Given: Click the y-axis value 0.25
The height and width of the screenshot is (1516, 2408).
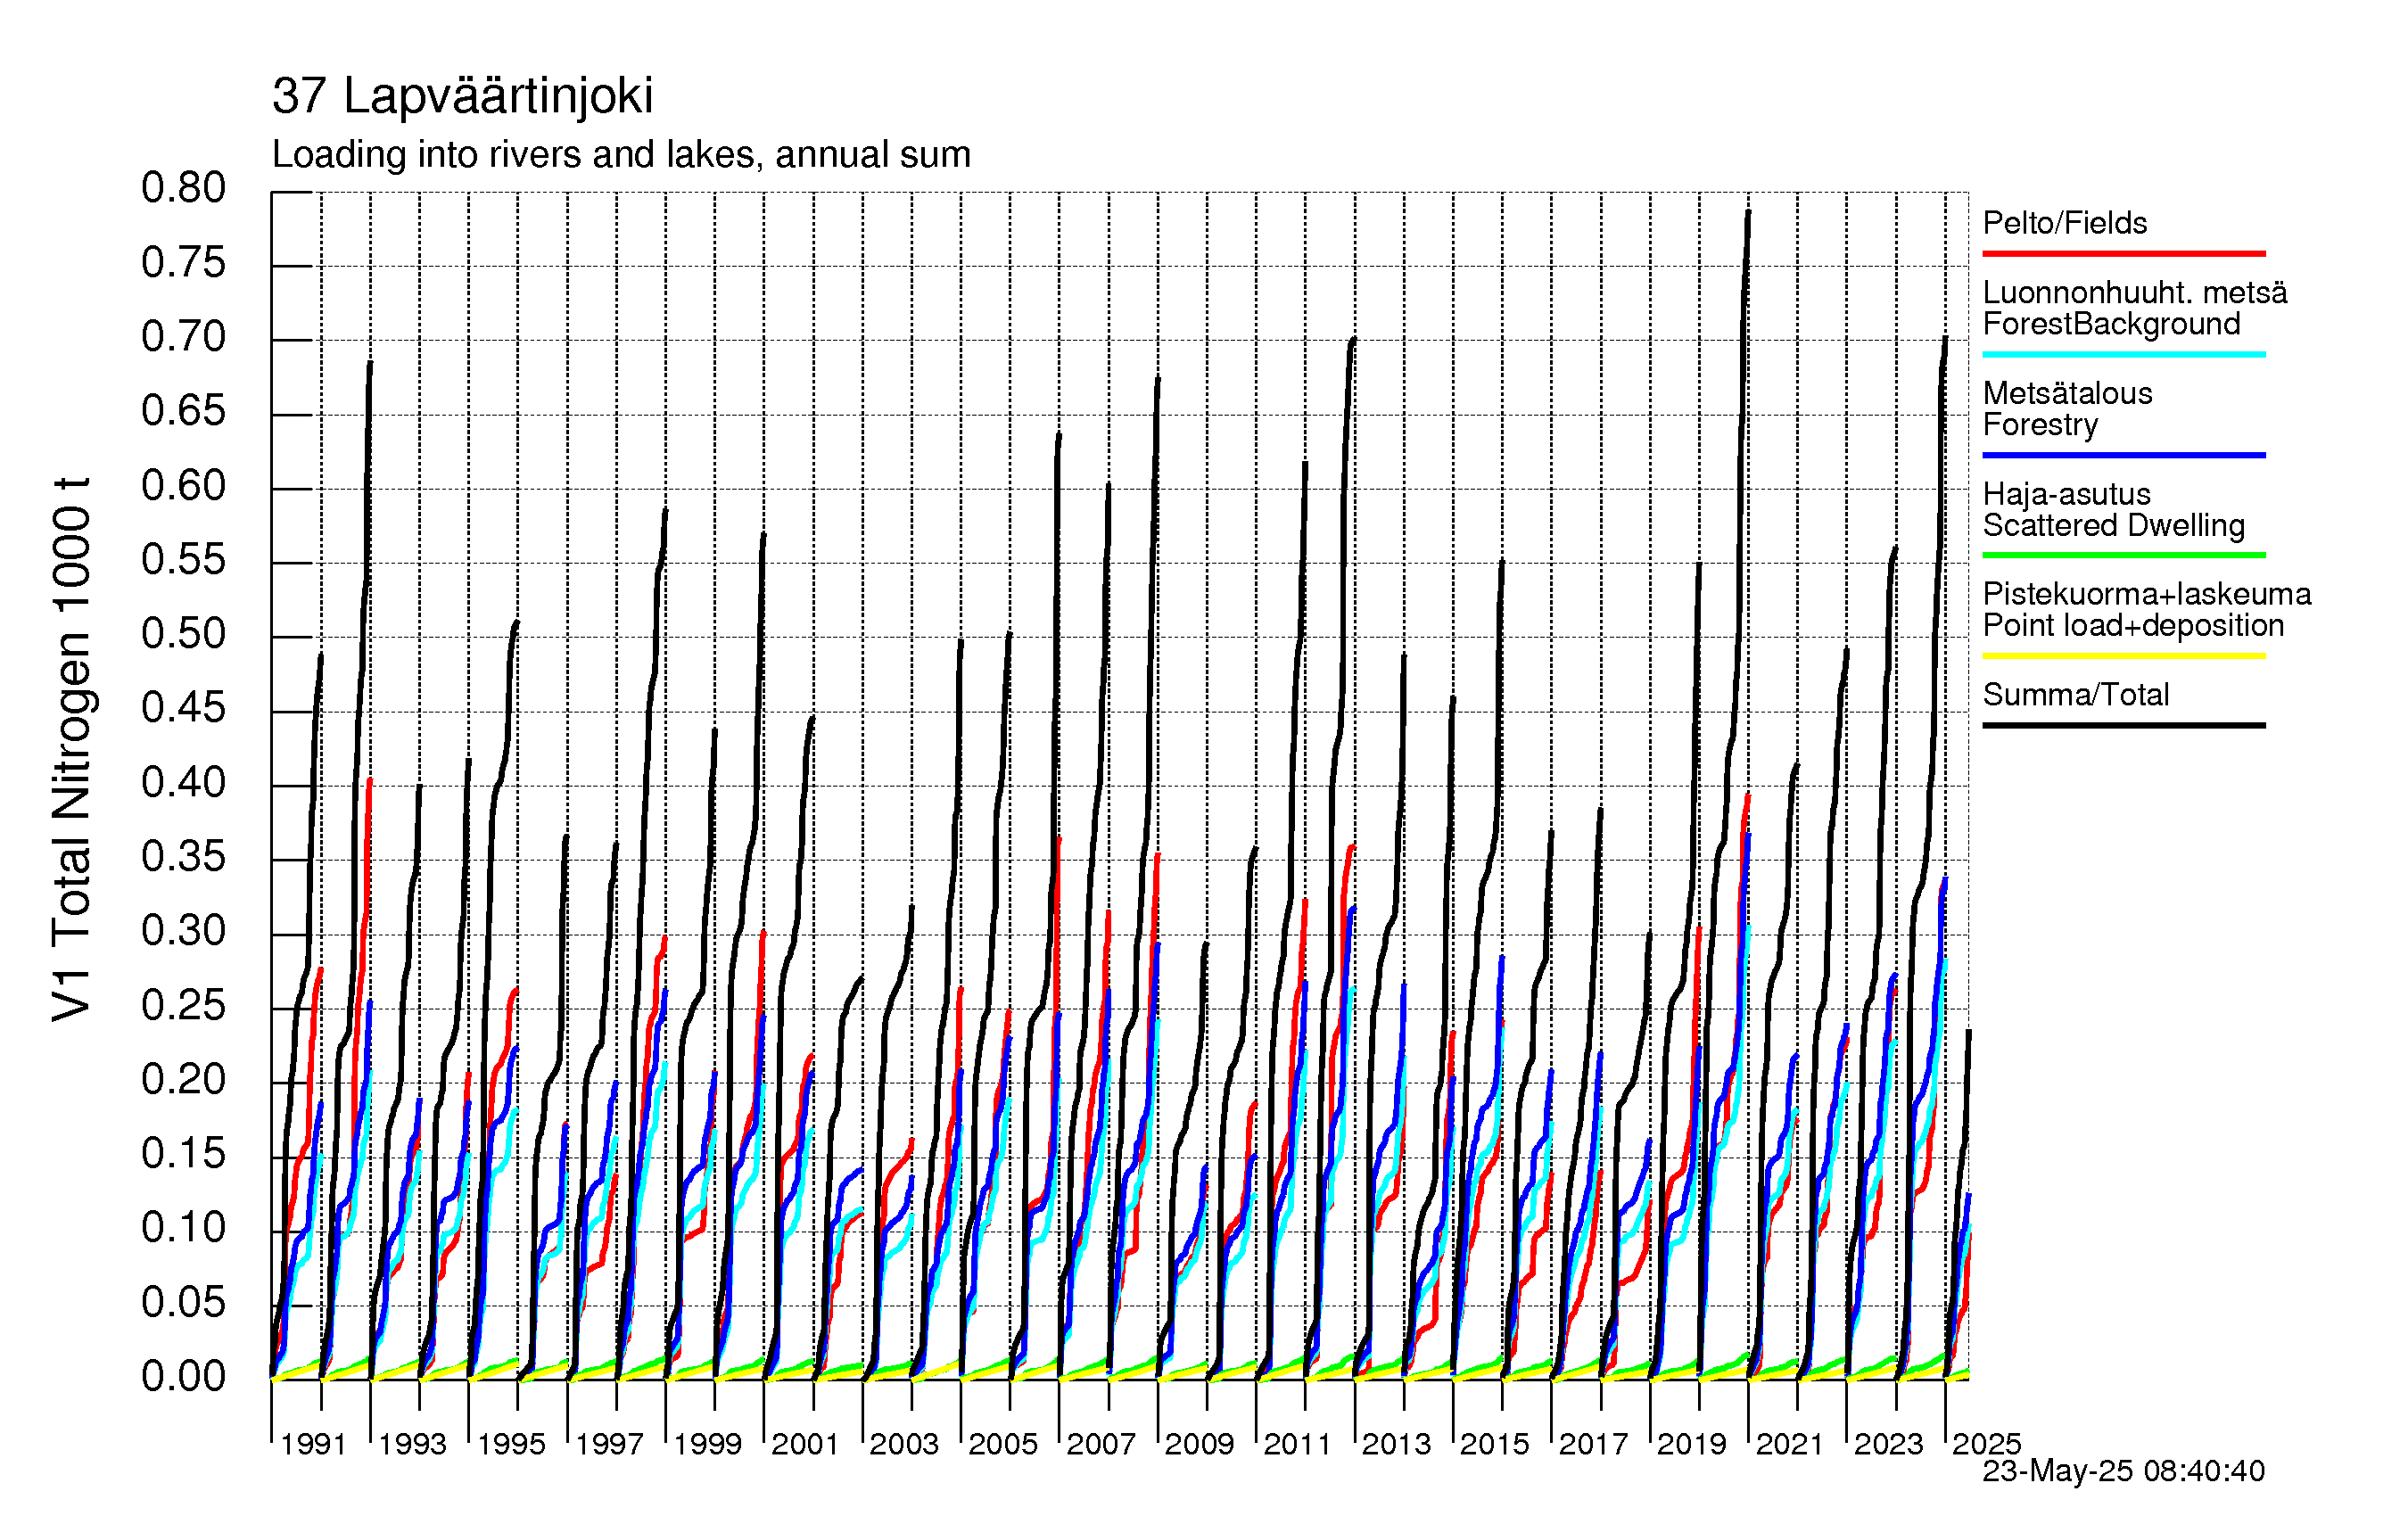Looking at the screenshot, I should pyautogui.click(x=183, y=1006).
